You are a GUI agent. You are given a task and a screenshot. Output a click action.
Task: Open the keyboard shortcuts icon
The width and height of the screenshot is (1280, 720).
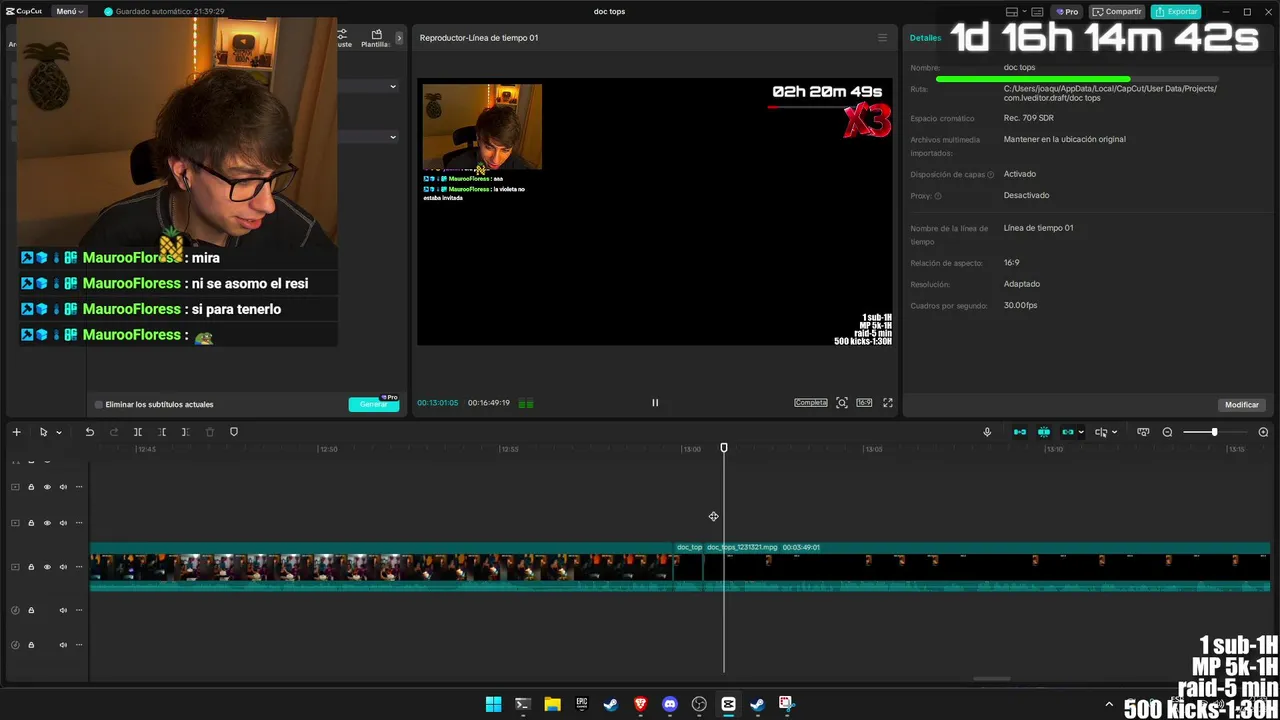pos(1036,12)
